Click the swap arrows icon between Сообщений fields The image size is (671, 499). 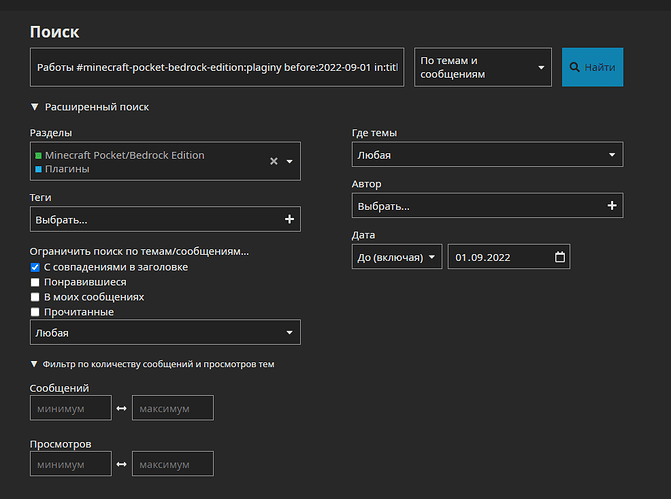[122, 408]
